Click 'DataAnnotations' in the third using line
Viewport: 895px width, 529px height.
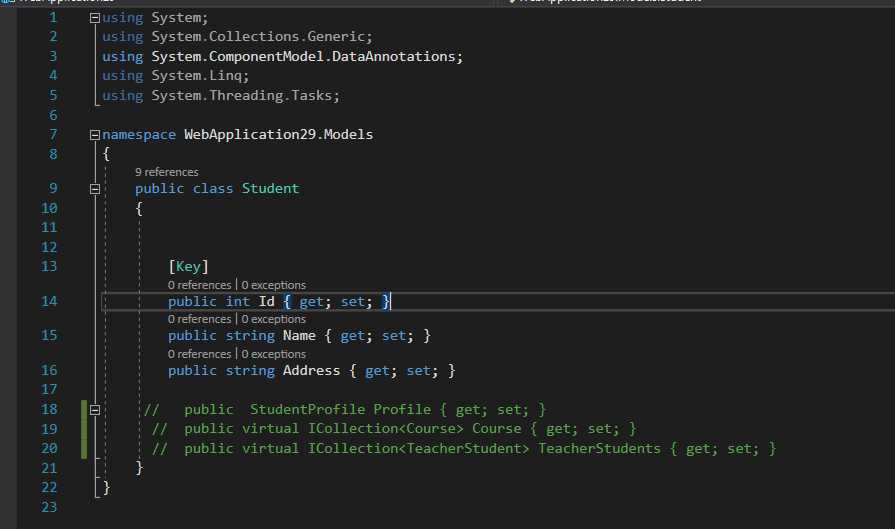pos(393,56)
